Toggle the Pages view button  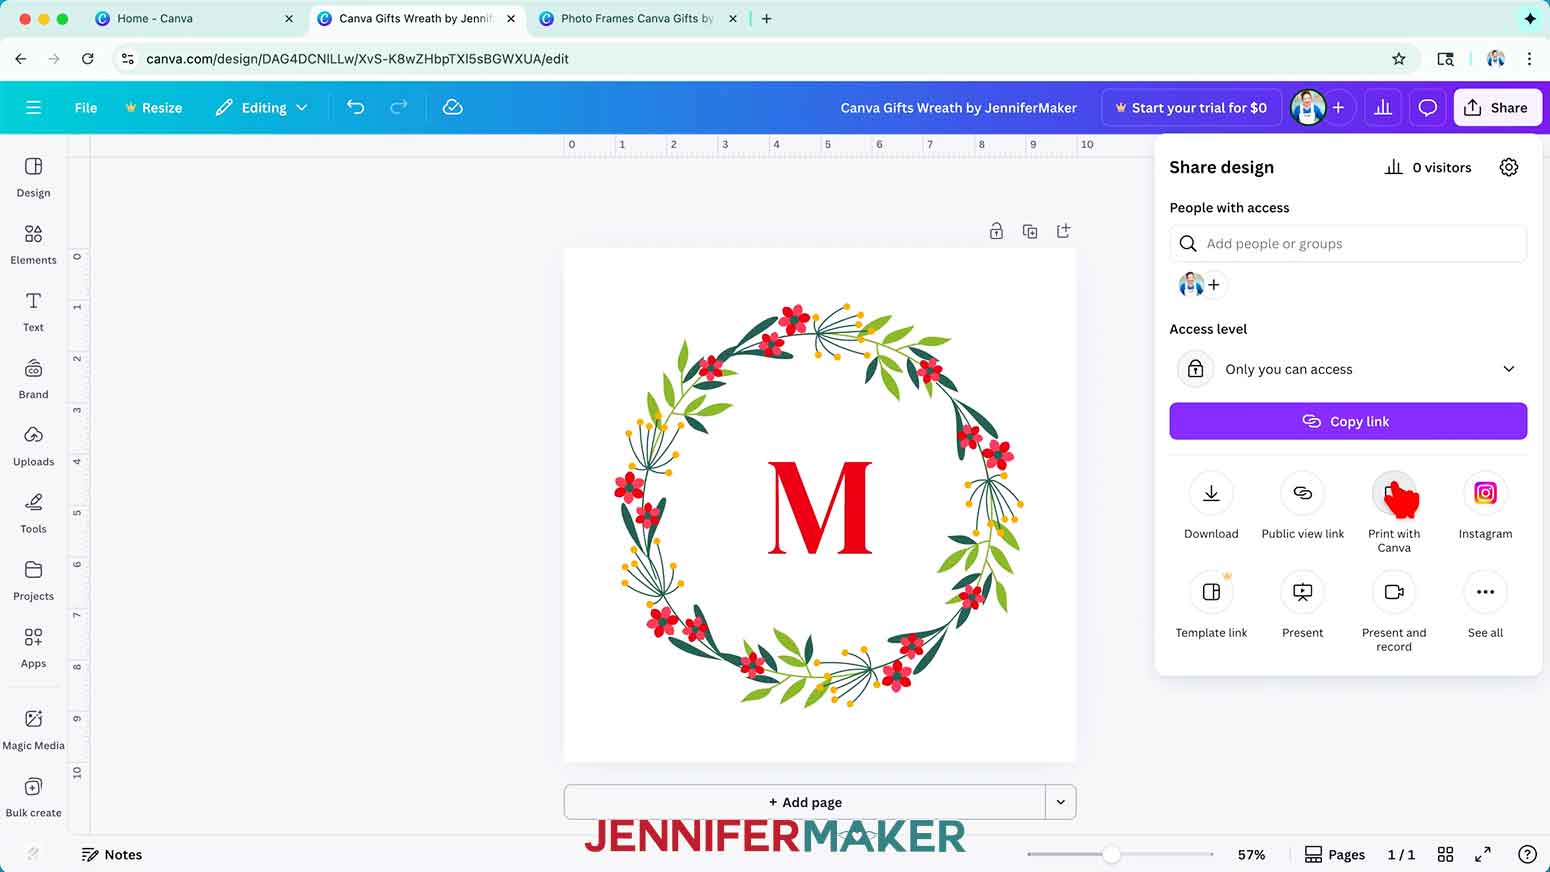pos(1335,854)
